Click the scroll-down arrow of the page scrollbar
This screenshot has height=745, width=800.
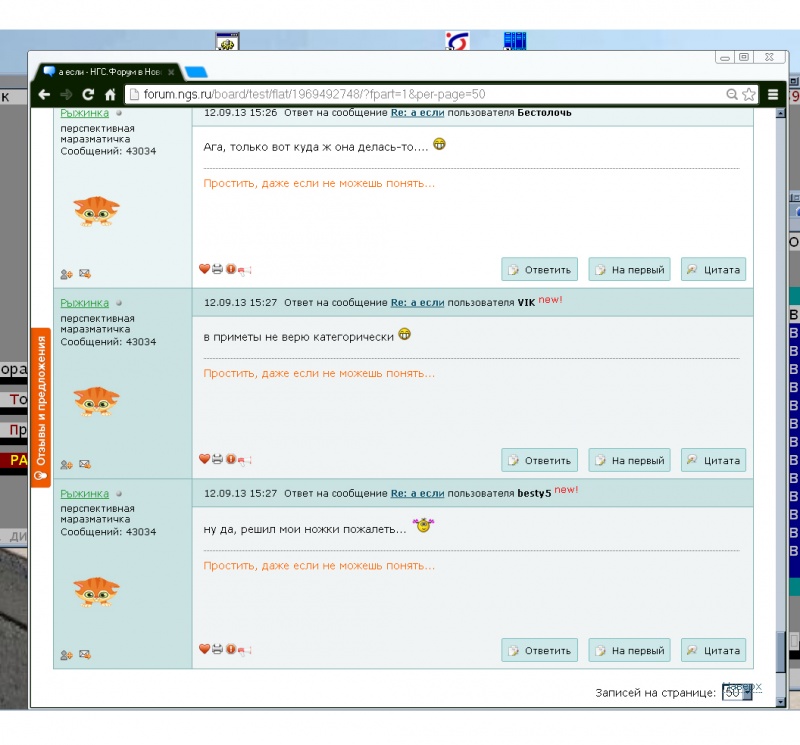click(781, 702)
